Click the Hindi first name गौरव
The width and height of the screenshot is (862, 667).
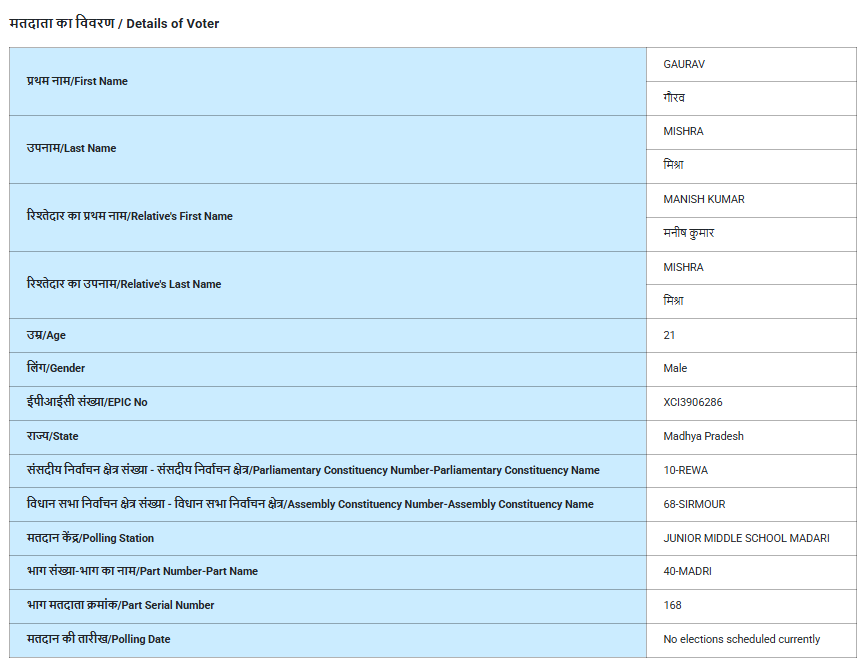point(674,98)
